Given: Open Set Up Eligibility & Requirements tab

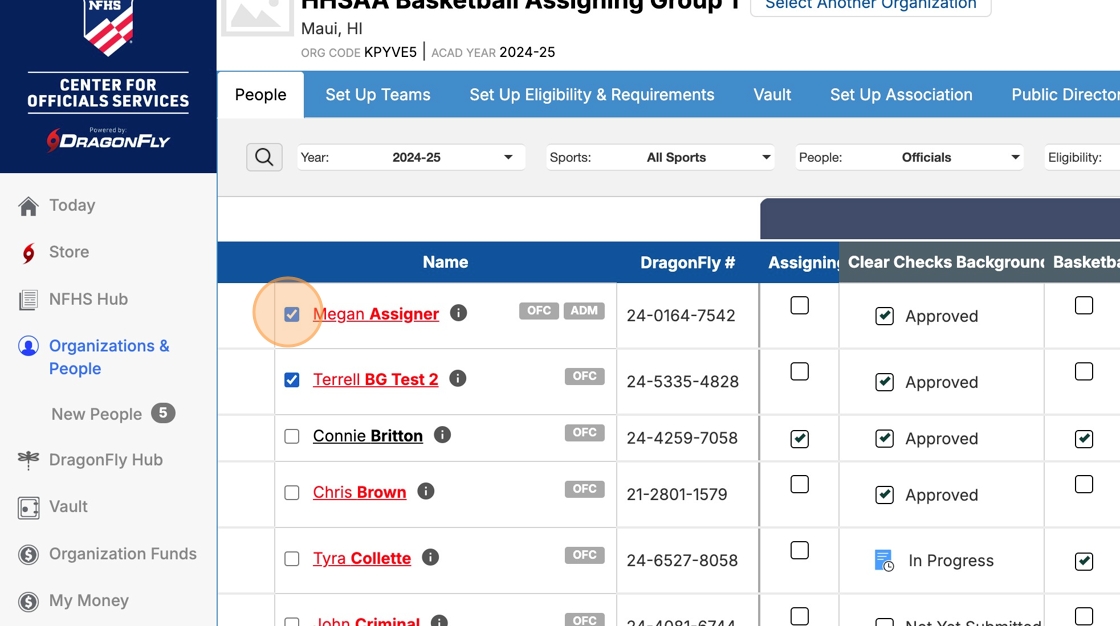Looking at the screenshot, I should point(591,95).
